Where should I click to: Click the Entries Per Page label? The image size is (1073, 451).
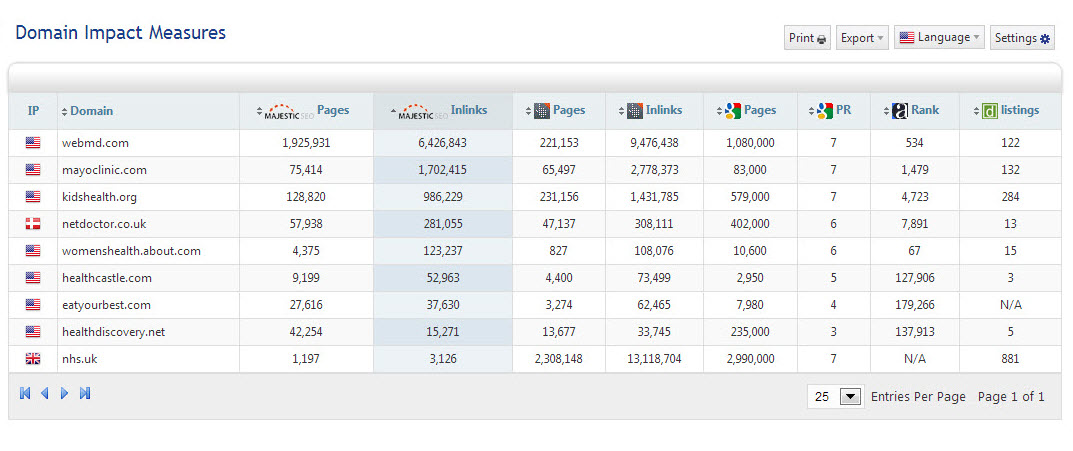pos(918,396)
